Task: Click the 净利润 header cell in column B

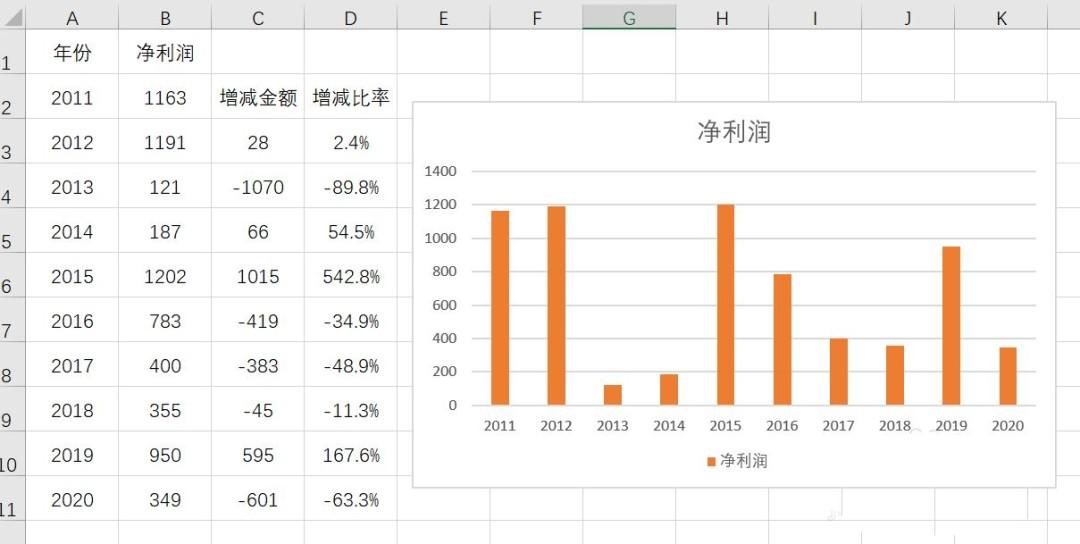Action: pyautogui.click(x=165, y=53)
